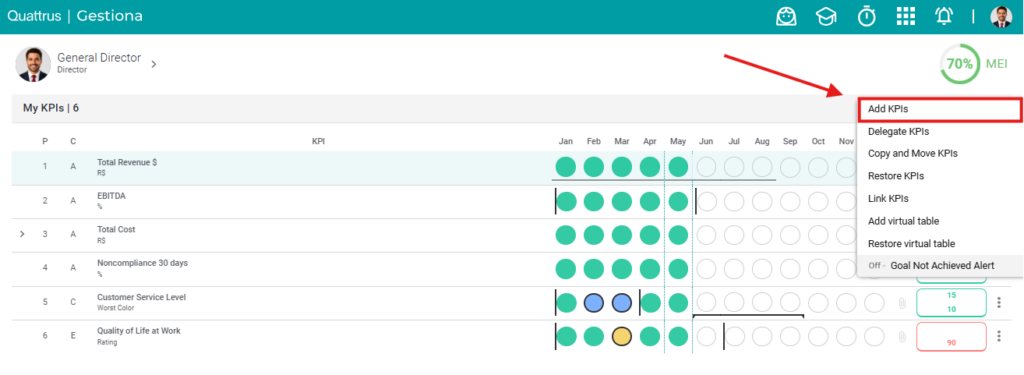
Task: Click the Customer Service Level KPI name
Action: tap(141, 297)
